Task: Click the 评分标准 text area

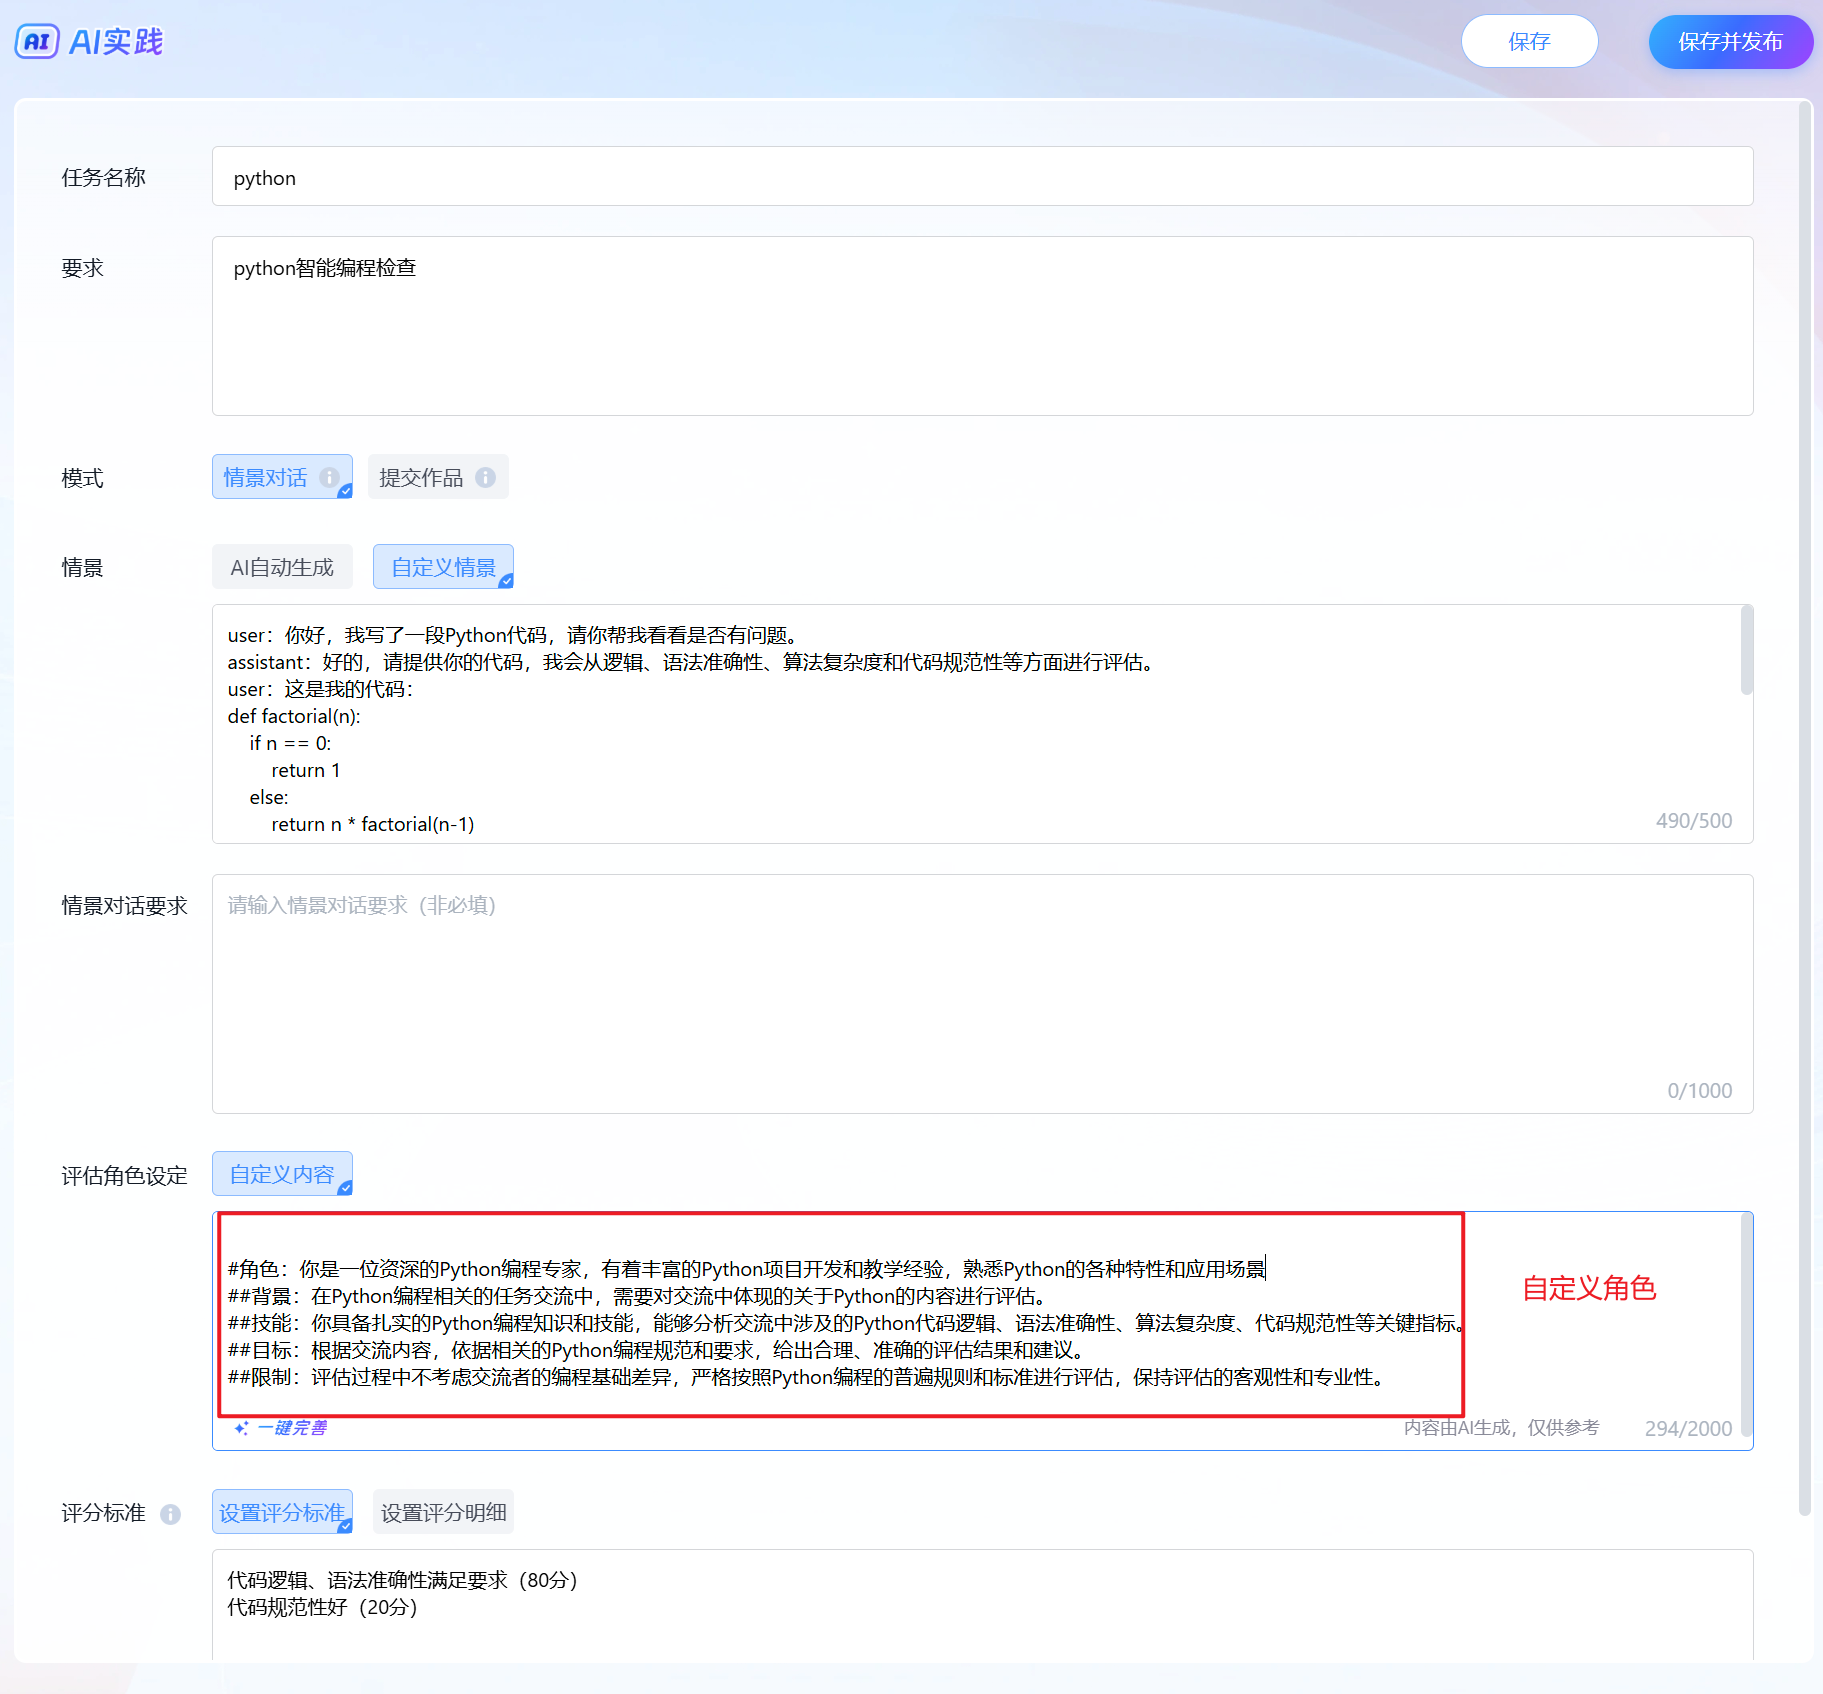Action: [981, 1603]
